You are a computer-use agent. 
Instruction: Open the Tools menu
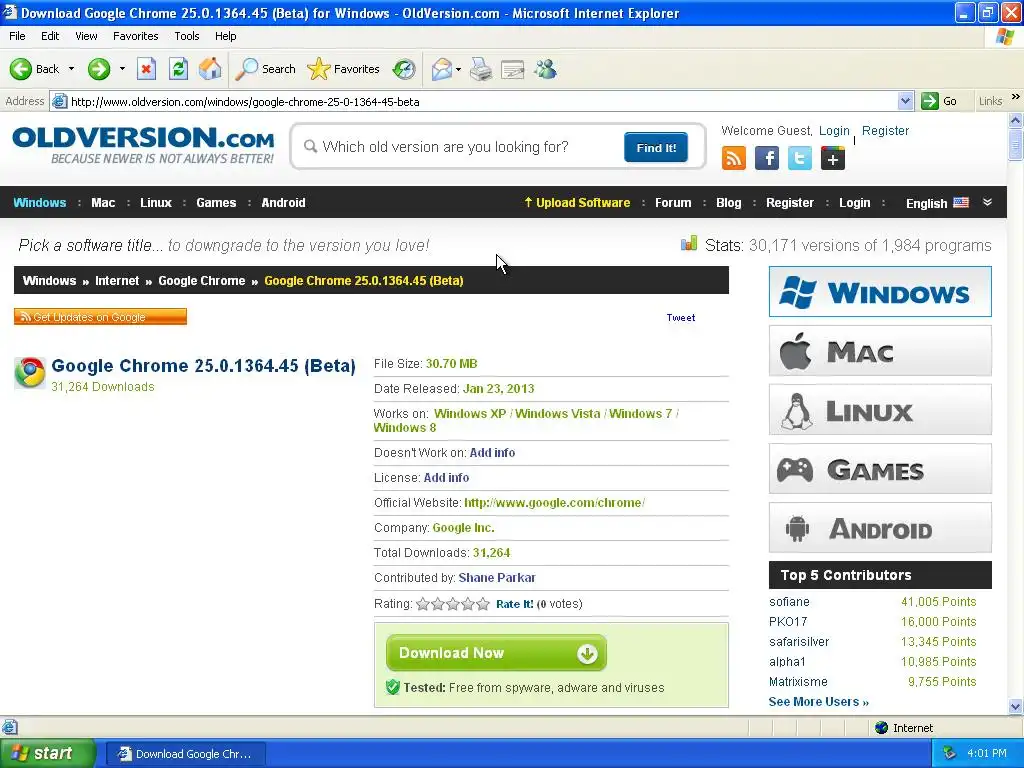(187, 36)
